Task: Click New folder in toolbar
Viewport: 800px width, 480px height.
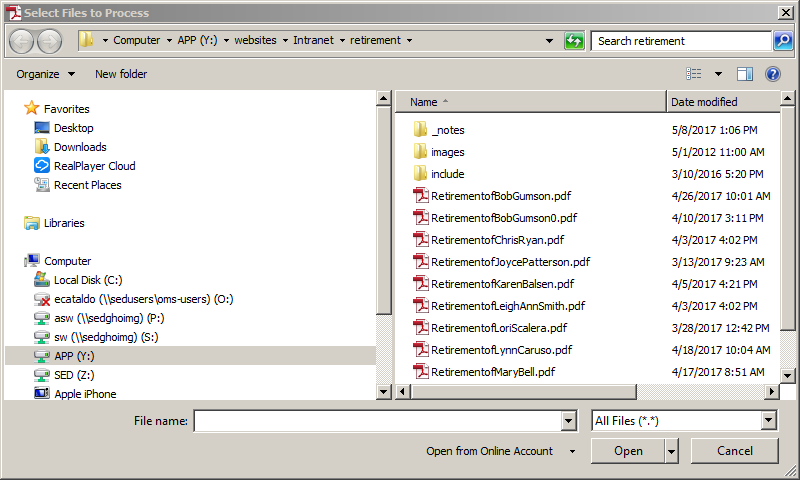Action: click(x=121, y=74)
